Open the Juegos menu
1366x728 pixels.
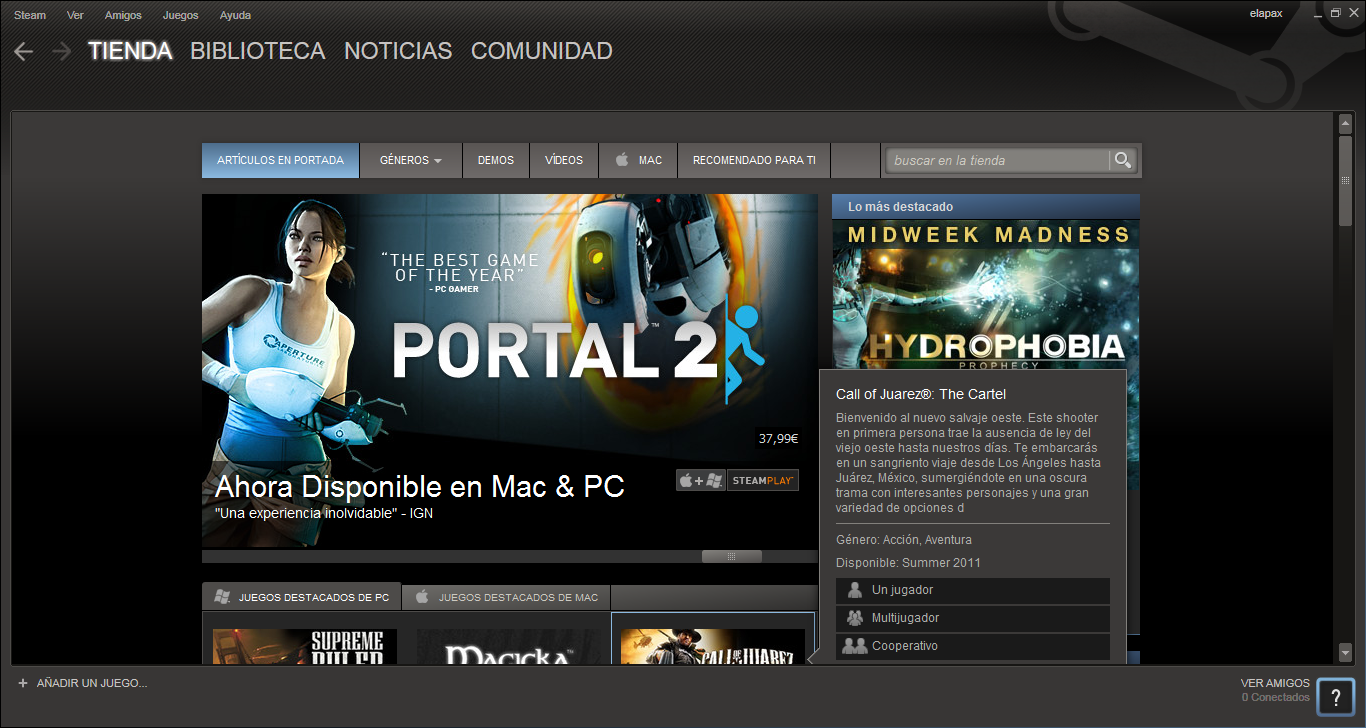180,15
